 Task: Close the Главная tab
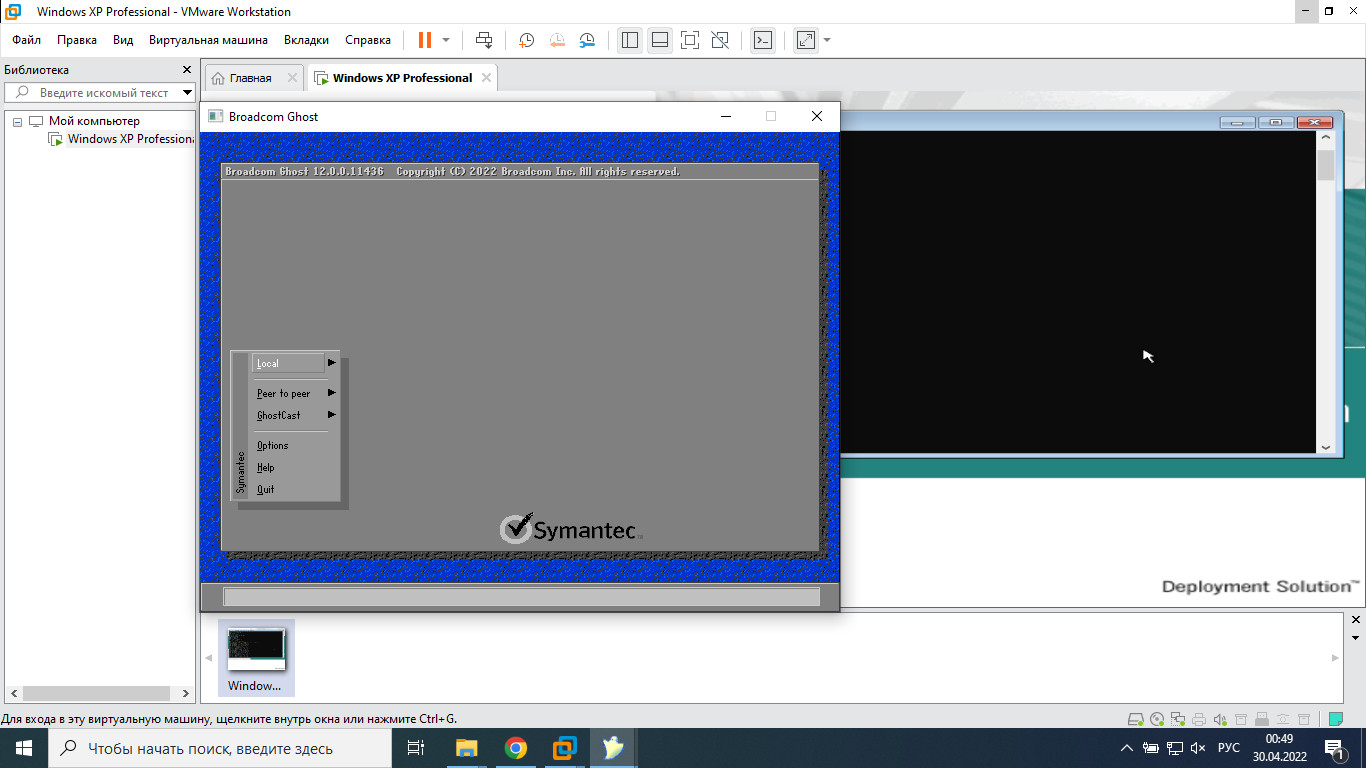pyautogui.click(x=292, y=78)
